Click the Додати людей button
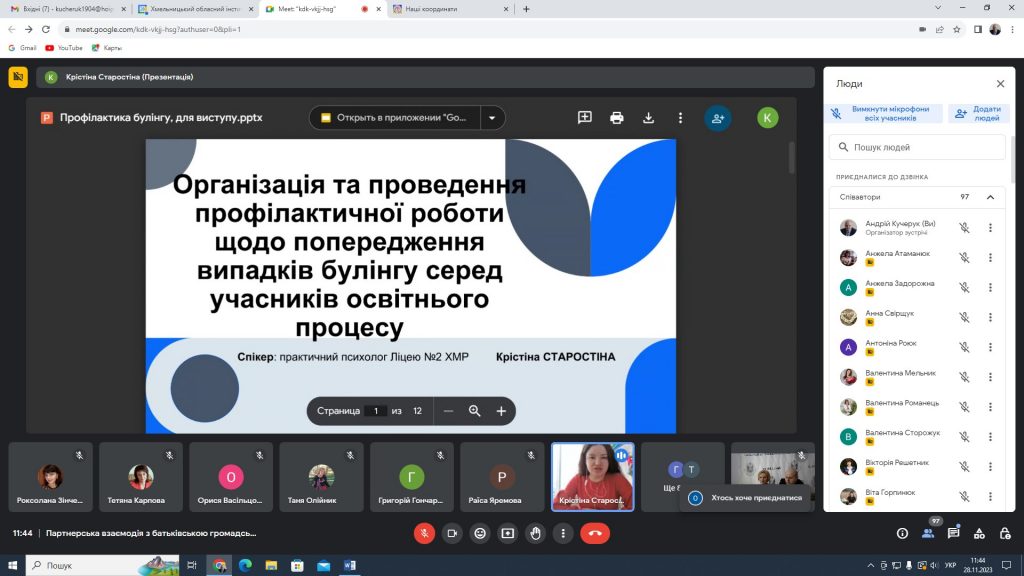 [978, 114]
